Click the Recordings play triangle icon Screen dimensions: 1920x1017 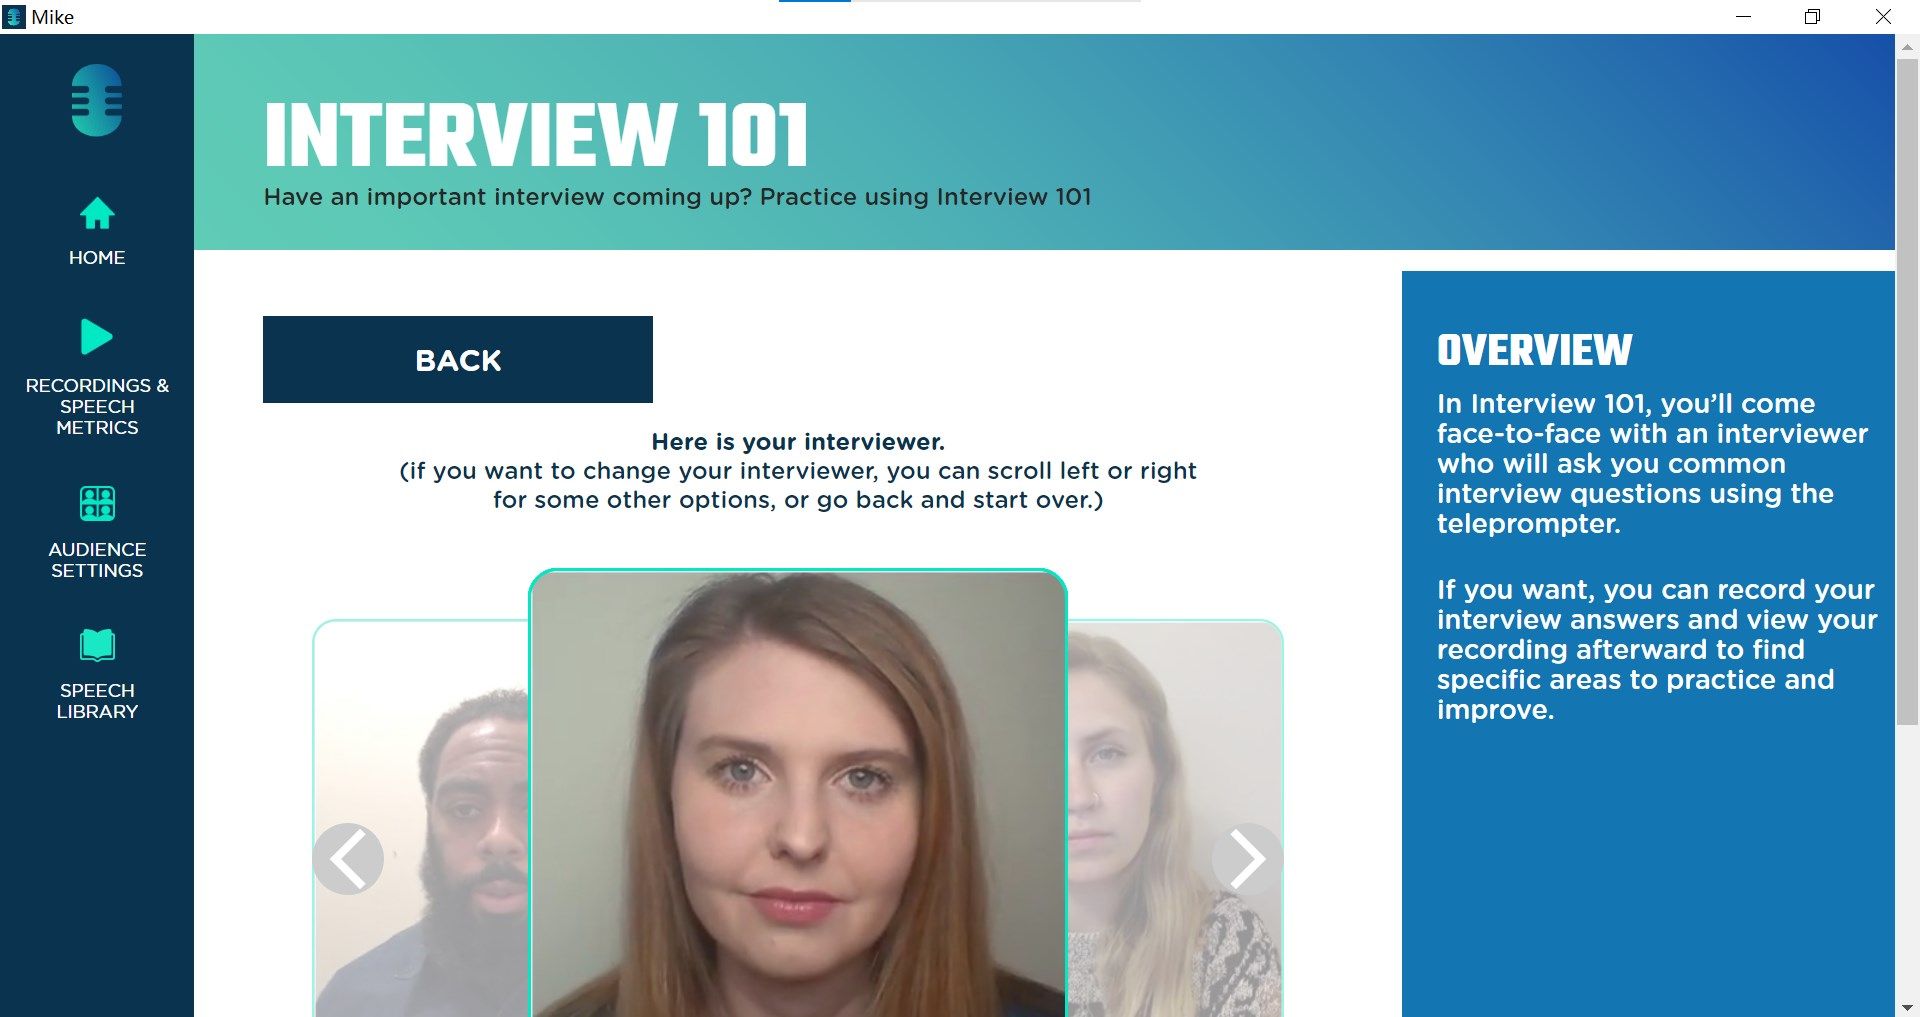[x=97, y=337]
